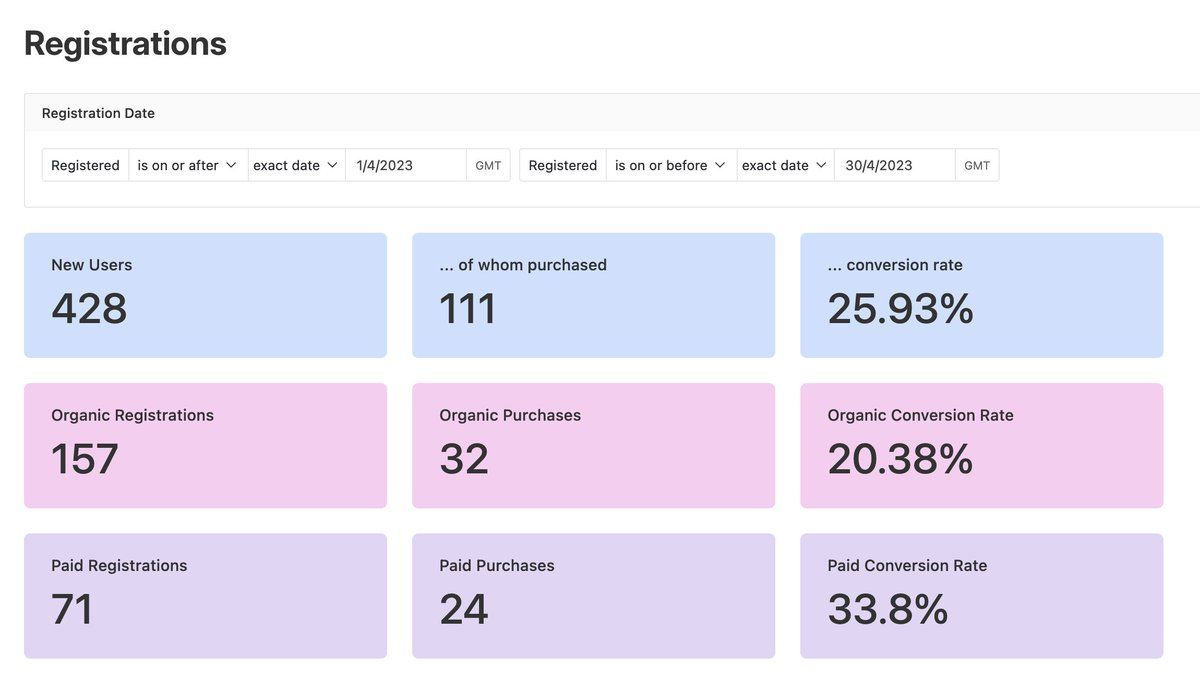Click the conversion rate card showing 25.93%
The image size is (1200, 690).
pyautogui.click(x=981, y=295)
